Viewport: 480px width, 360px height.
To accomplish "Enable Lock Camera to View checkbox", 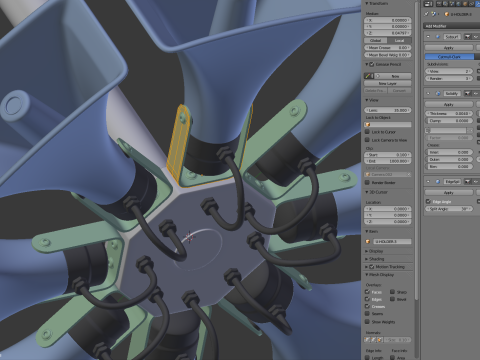I will tap(367, 140).
